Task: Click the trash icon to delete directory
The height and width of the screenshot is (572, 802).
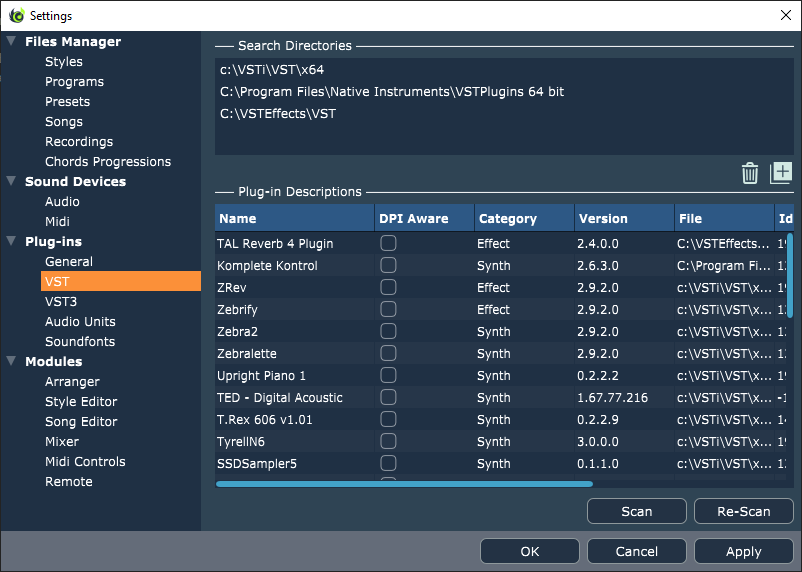Action: 750,173
